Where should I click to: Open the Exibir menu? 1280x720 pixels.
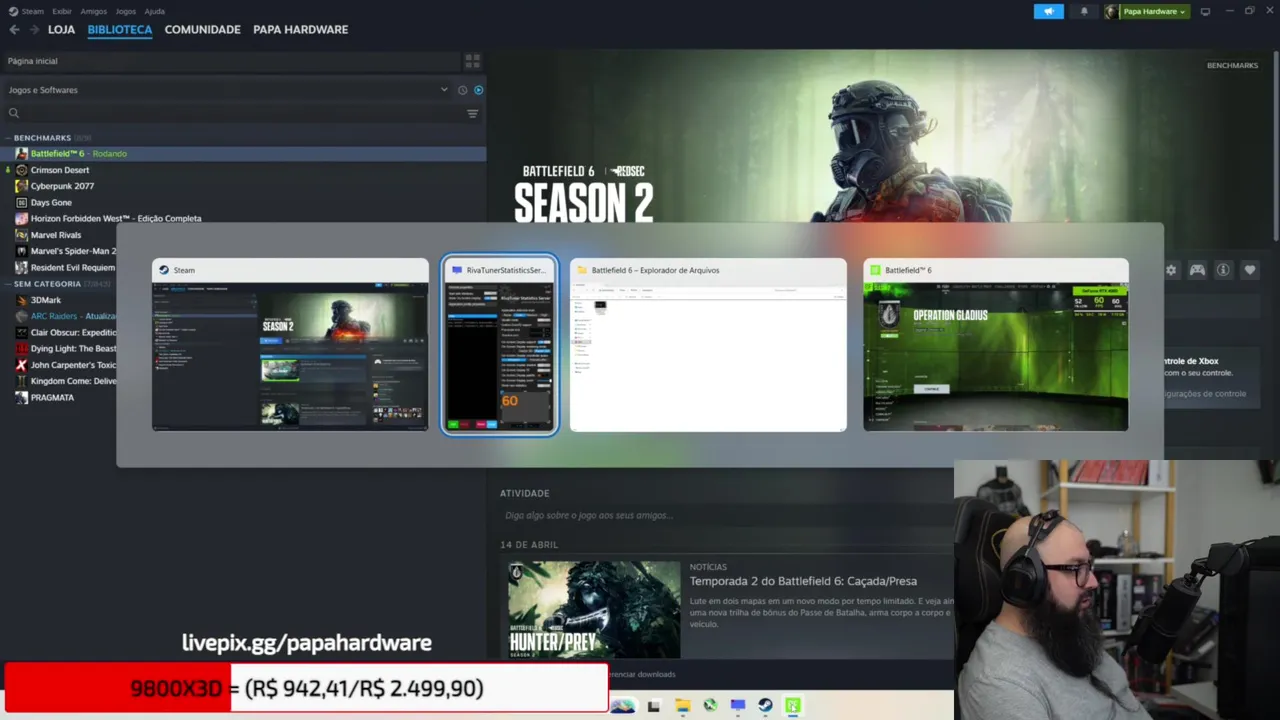(62, 11)
